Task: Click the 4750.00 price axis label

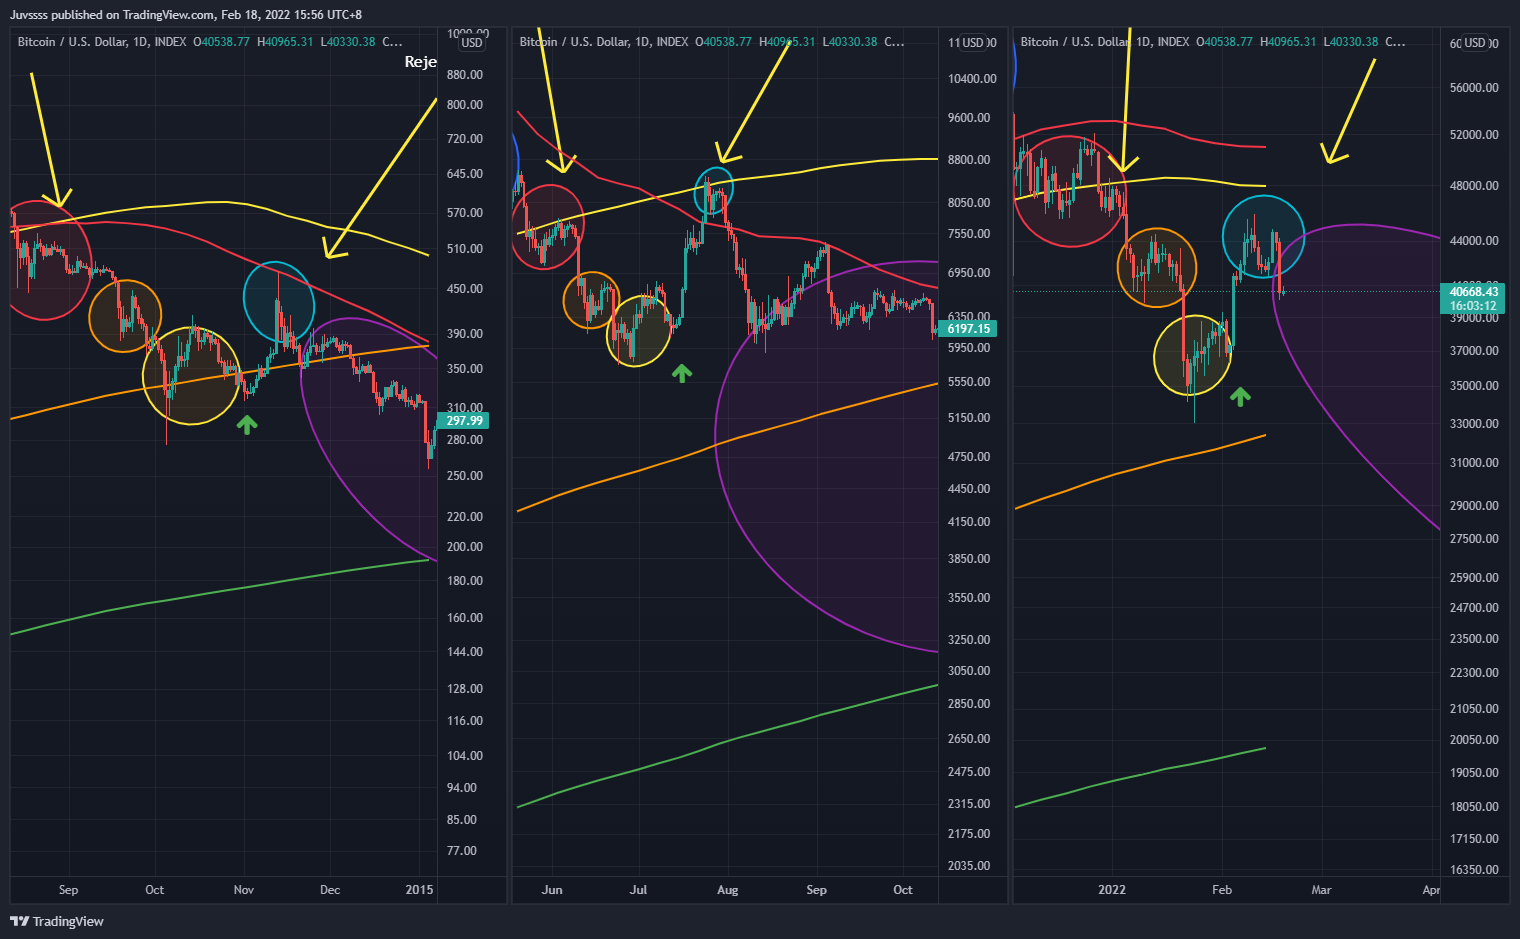Action: click(969, 457)
